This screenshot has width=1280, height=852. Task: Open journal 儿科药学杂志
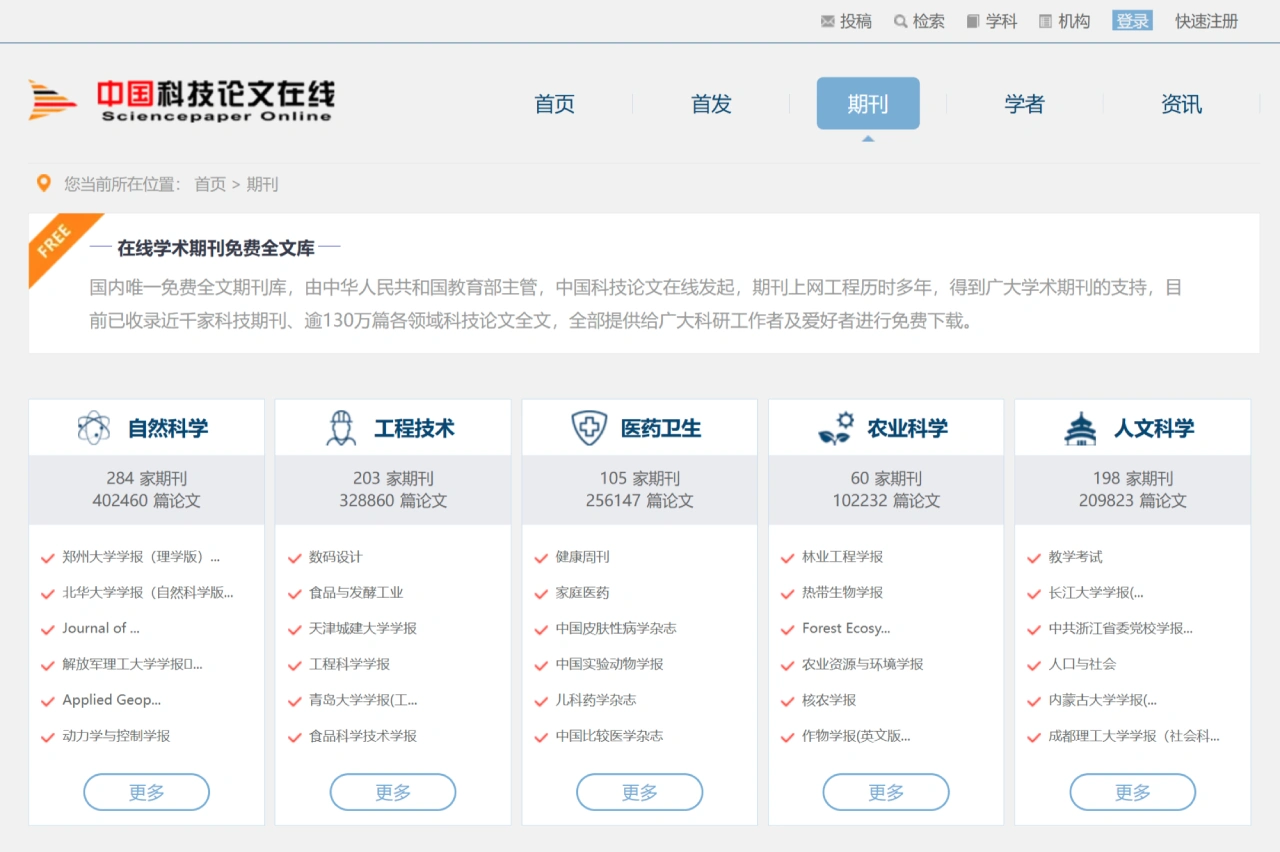[x=596, y=700]
